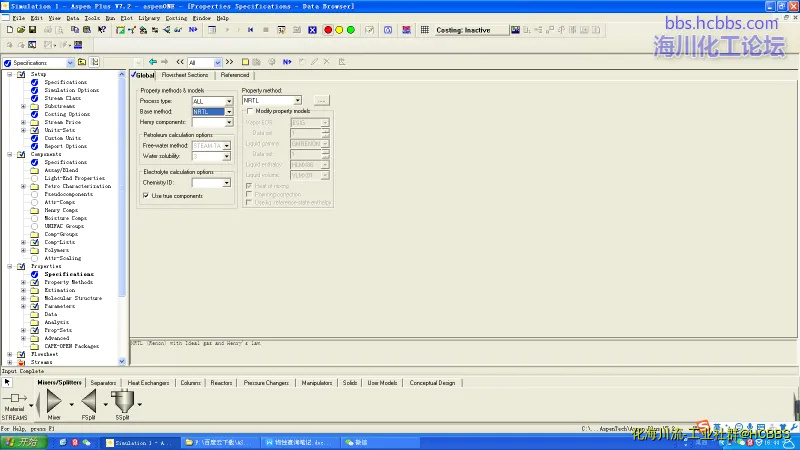Screen dimensions: 800x450
Task: Click the green circle costing status icon
Action: tap(351, 30)
